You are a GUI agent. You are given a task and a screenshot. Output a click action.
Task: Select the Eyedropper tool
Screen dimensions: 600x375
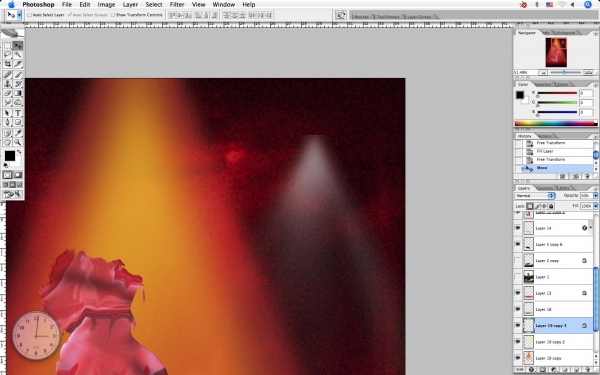point(18,133)
